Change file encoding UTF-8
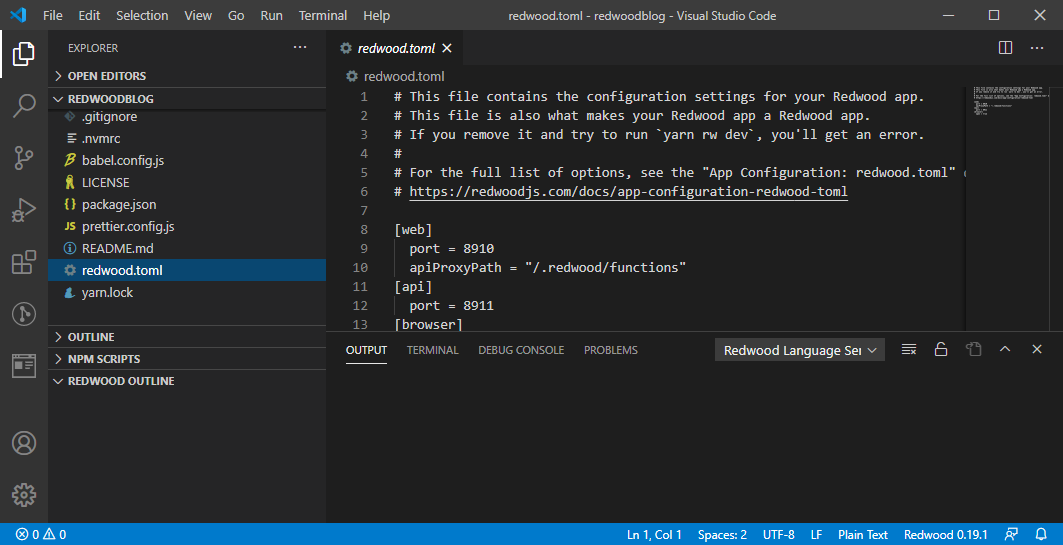The width and height of the screenshot is (1063, 545). point(778,535)
